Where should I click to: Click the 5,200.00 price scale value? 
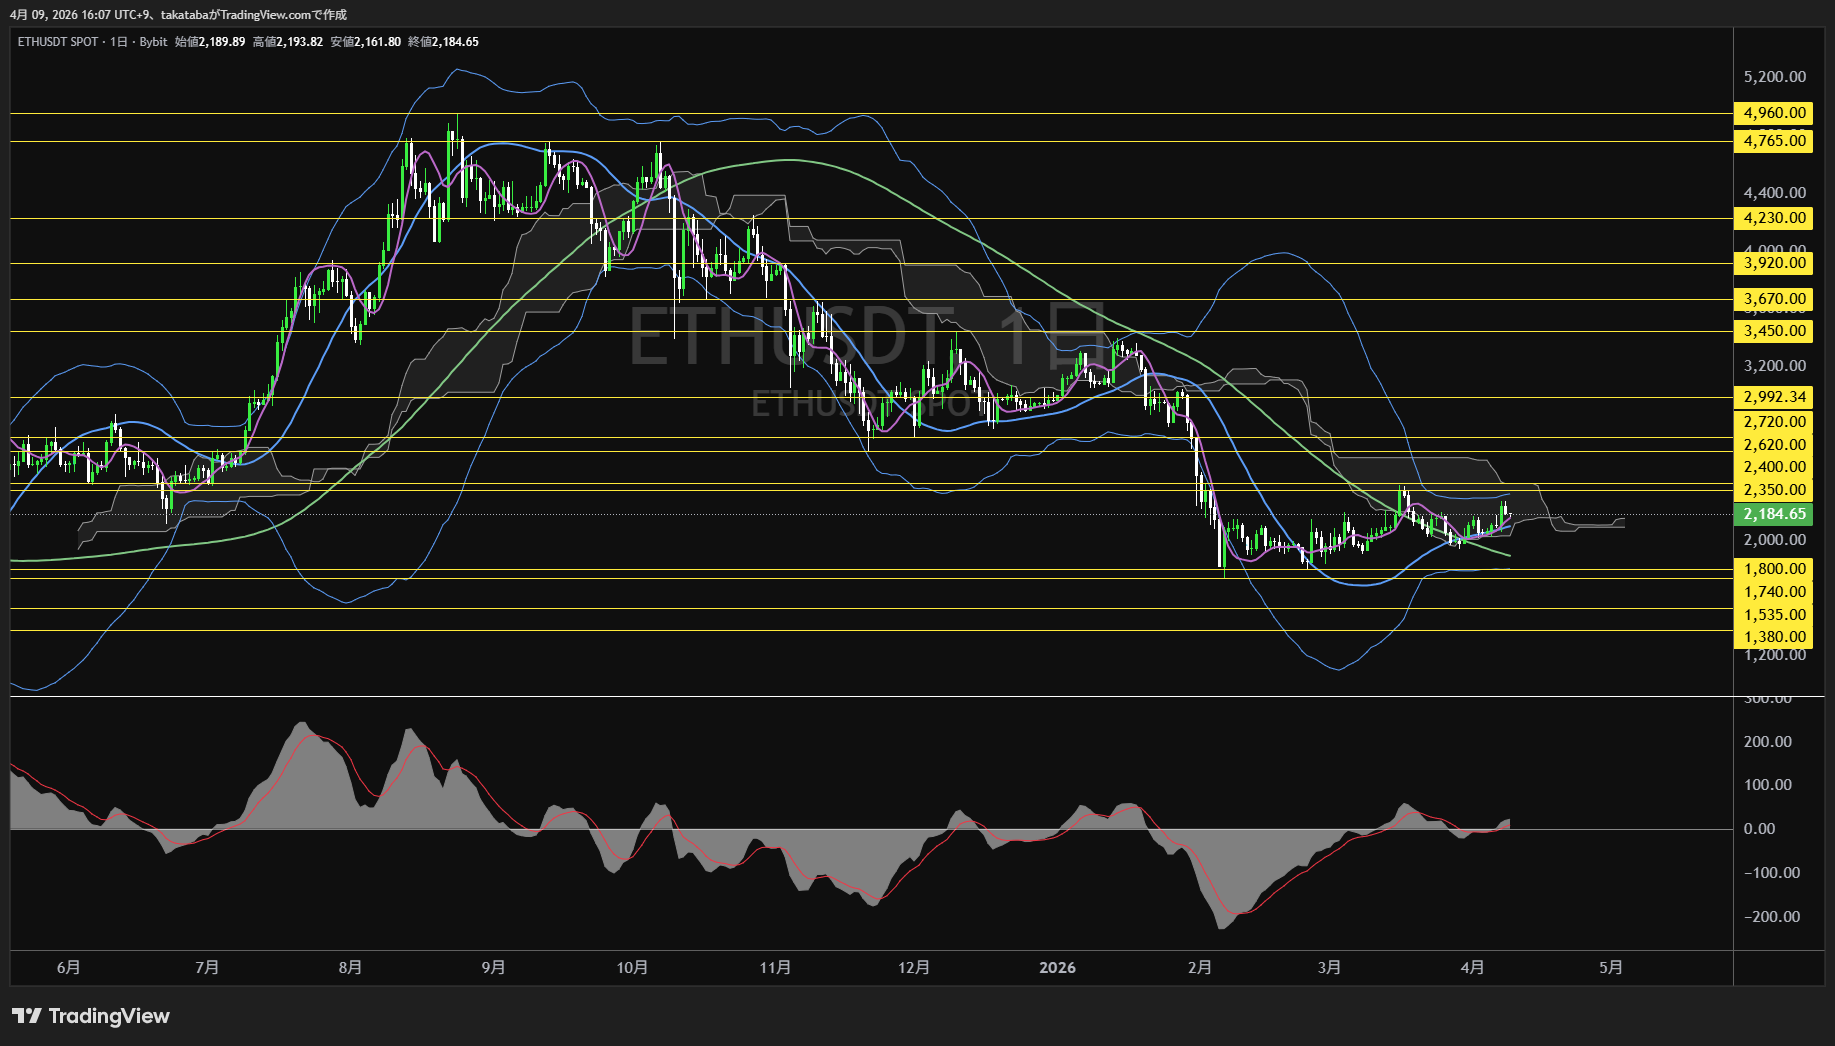[x=1774, y=77]
